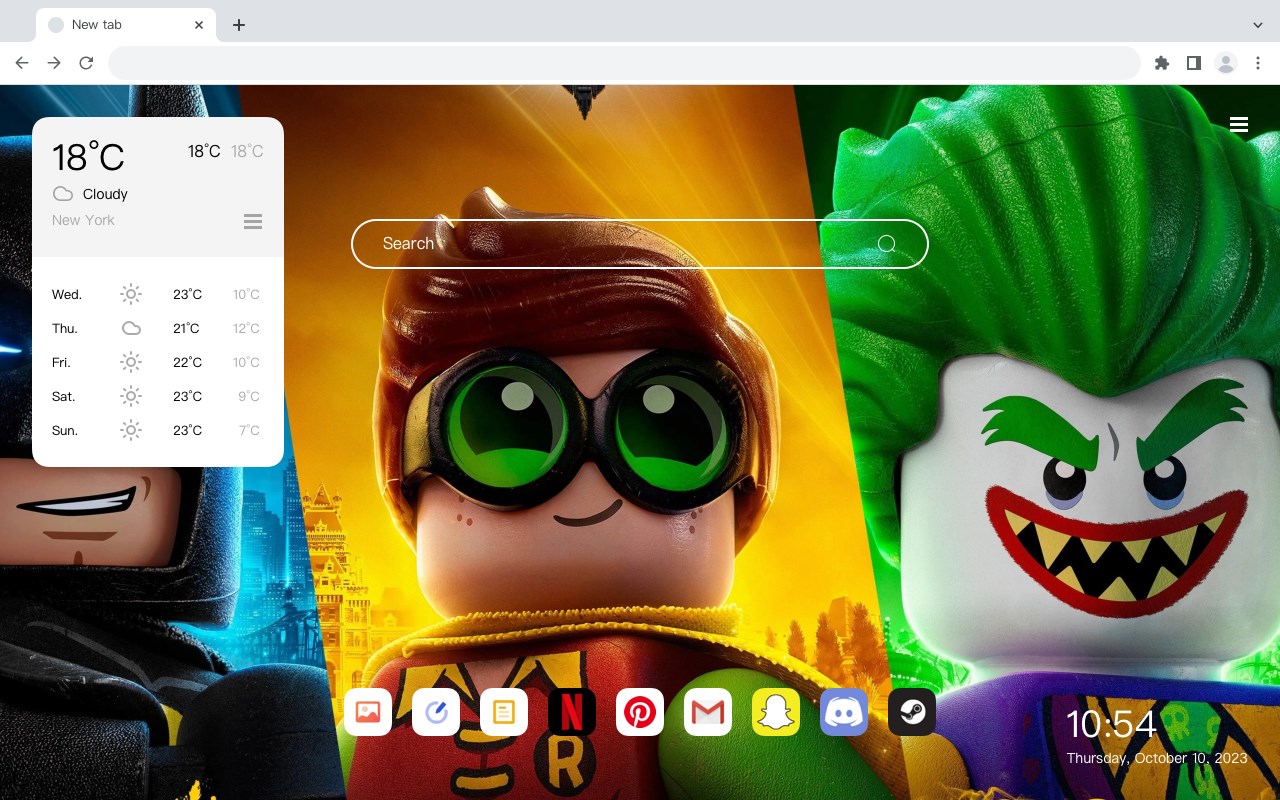Select the Thu. forecast row
Screen dimensions: 1280x800
coord(158,328)
